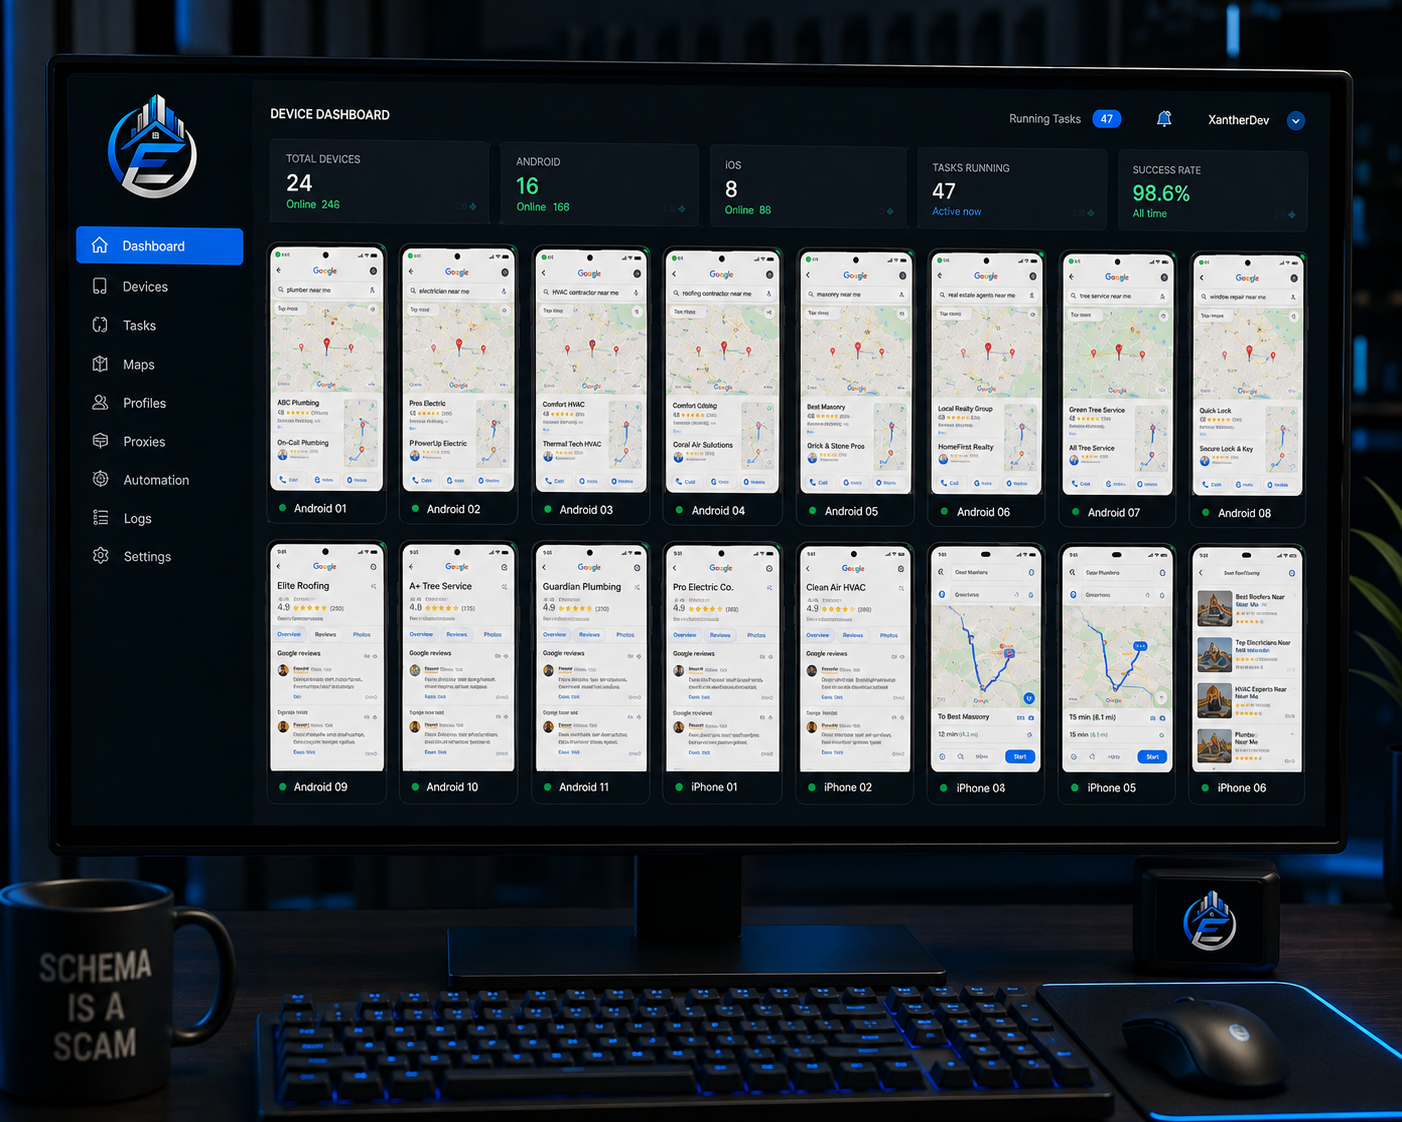
Task: Open the Maps sidebar icon
Action: pyautogui.click(x=100, y=364)
